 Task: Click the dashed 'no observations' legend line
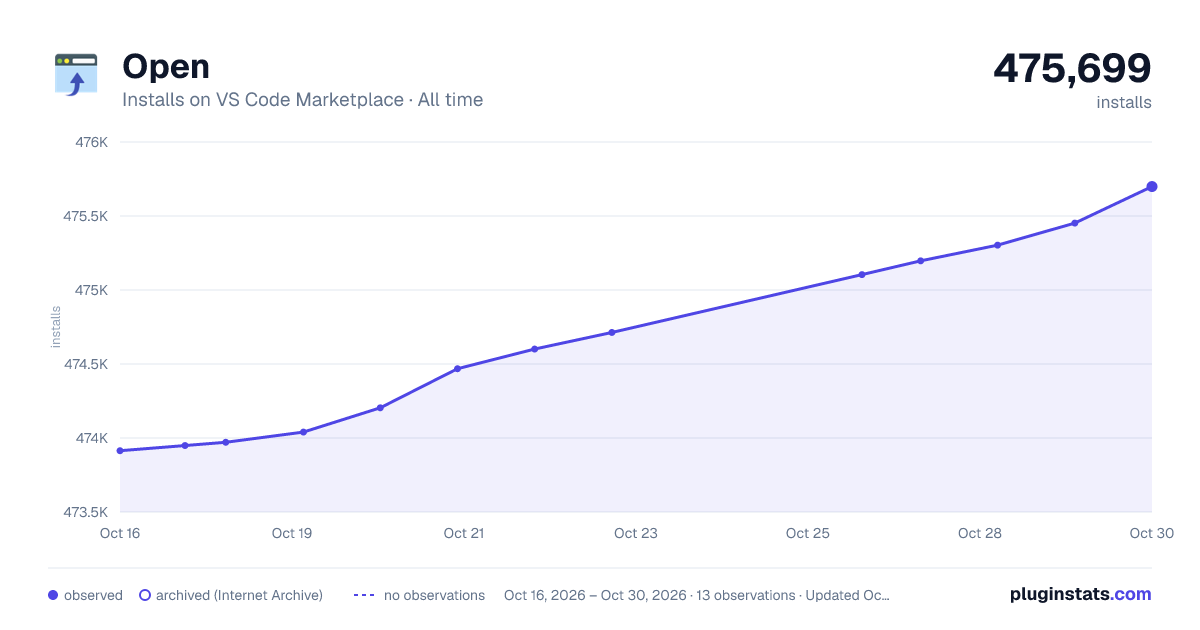pos(364,595)
